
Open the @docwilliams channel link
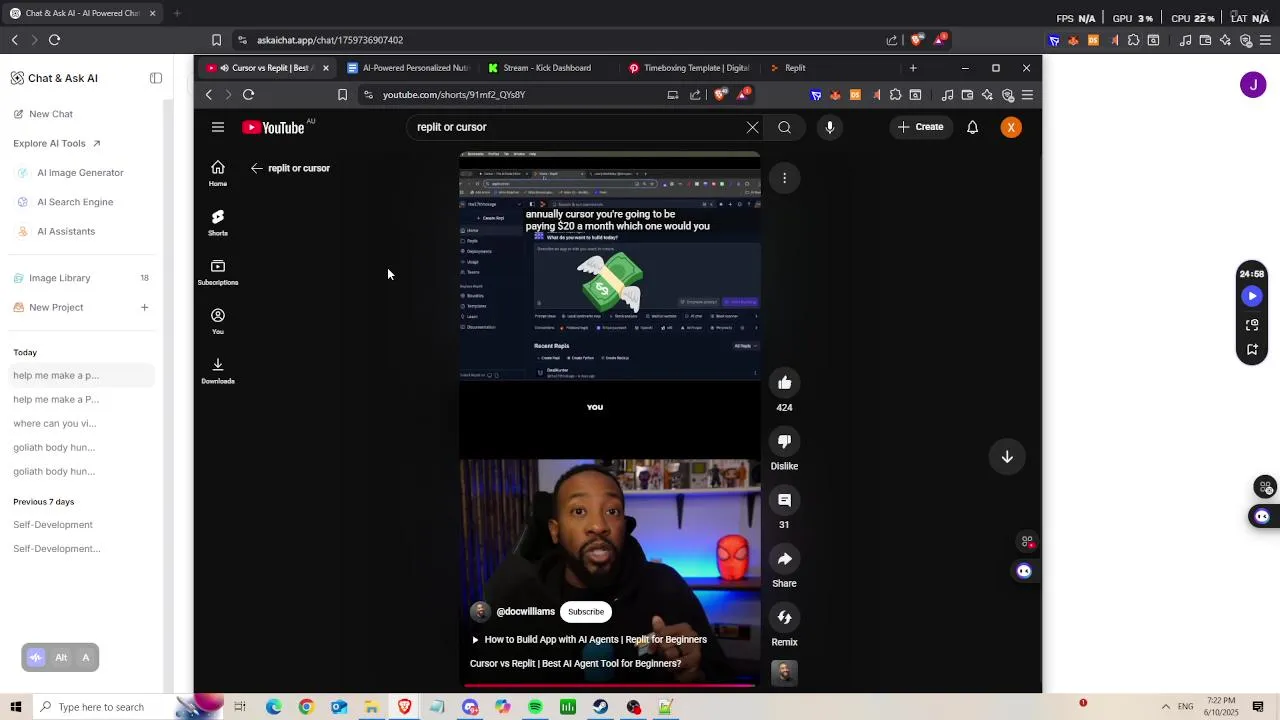[x=525, y=612]
